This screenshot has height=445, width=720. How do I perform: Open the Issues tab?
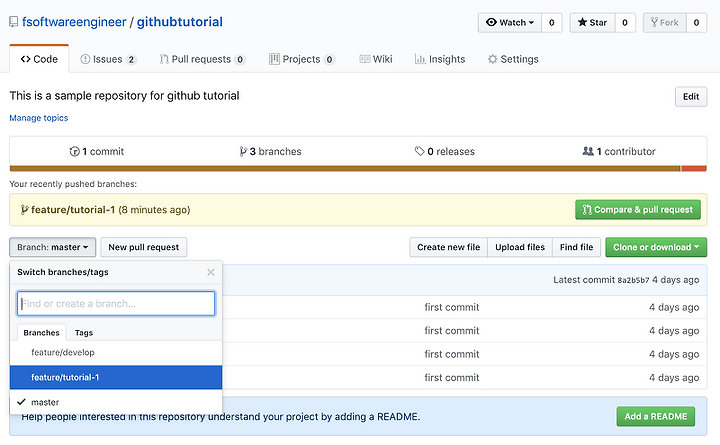(108, 59)
